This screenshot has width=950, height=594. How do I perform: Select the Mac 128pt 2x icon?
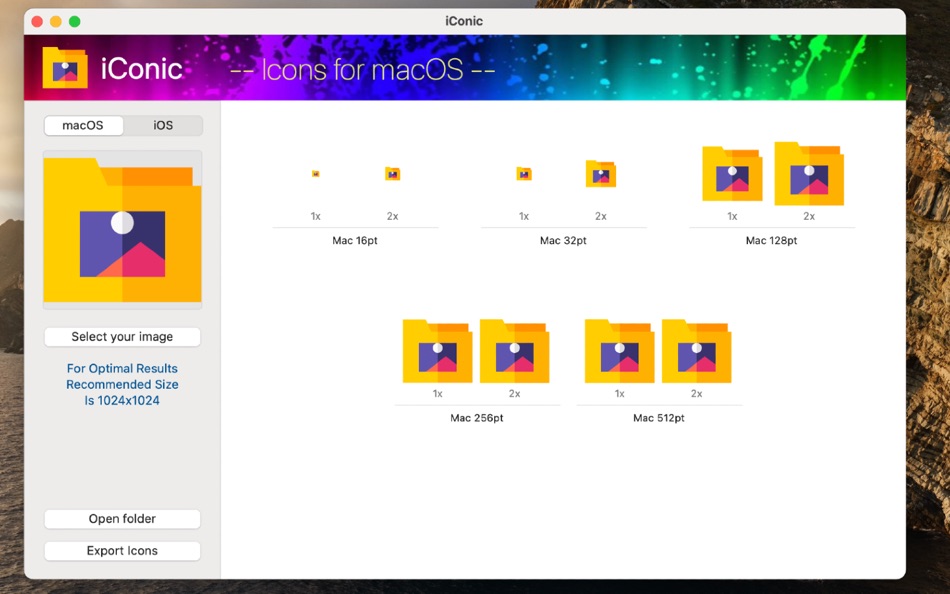click(x=809, y=174)
